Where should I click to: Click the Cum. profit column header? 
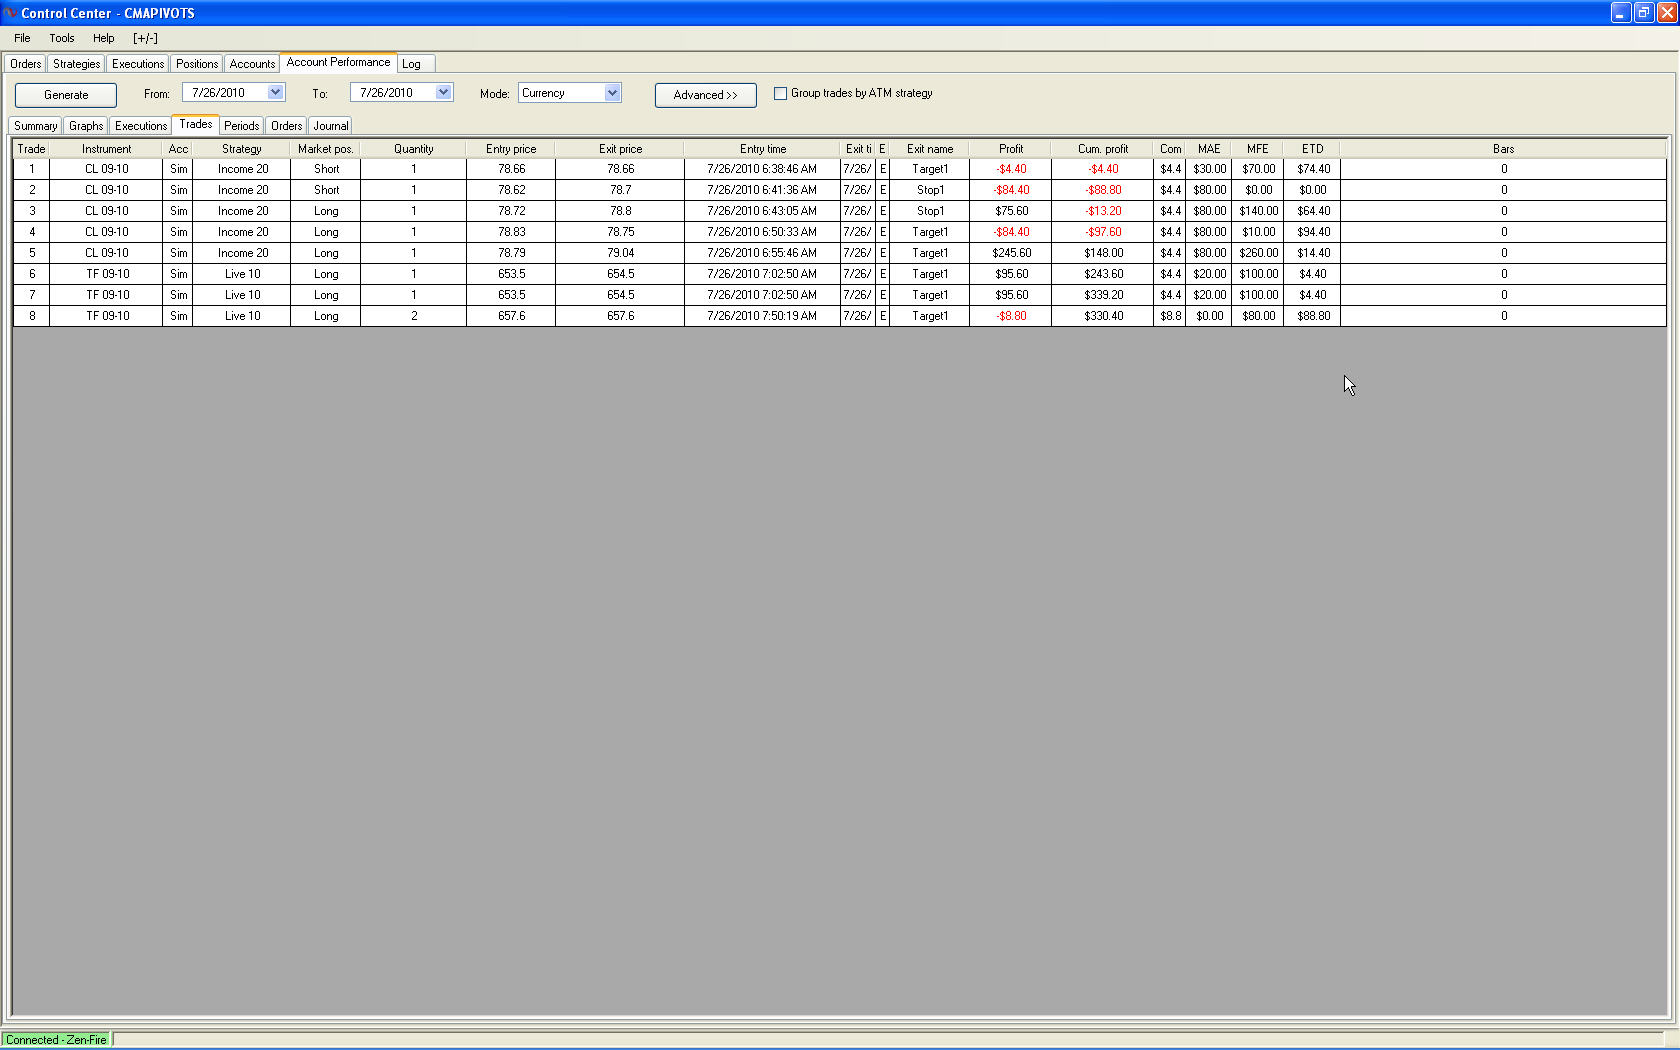click(x=1103, y=149)
